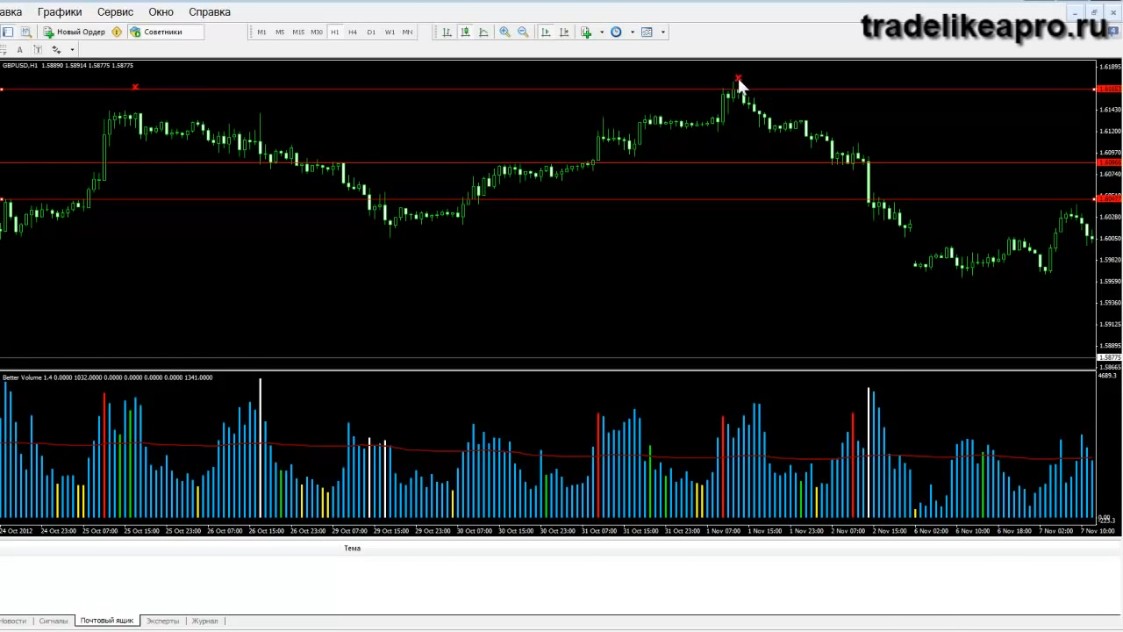Click the text label tool icon
Screen dimensions: 1123x632
pyautogui.click(x=38, y=50)
